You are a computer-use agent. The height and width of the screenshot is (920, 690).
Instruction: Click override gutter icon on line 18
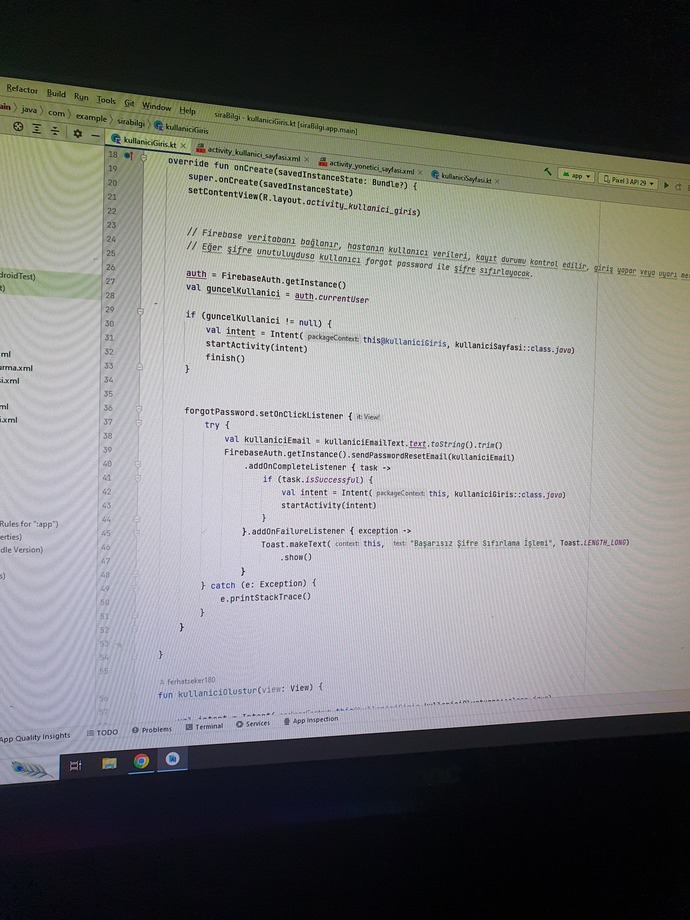128,155
